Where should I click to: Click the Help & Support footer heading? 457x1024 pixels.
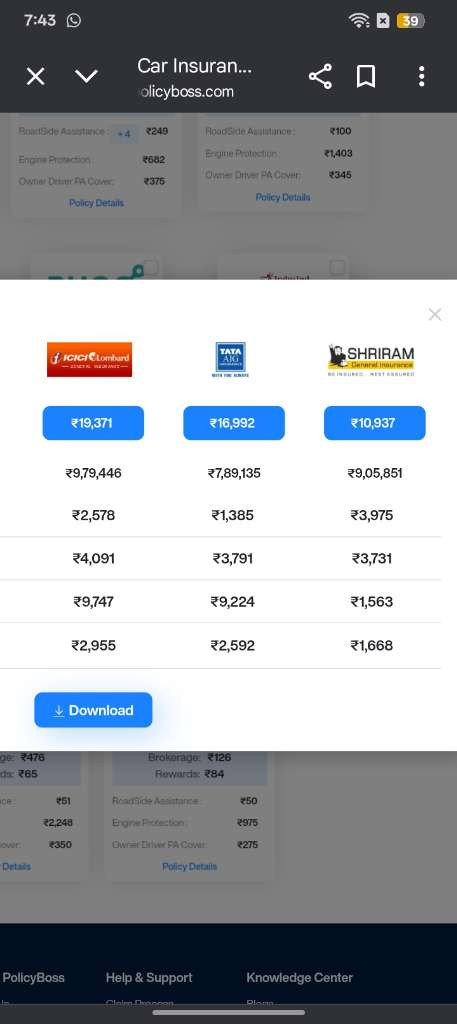tap(149, 978)
